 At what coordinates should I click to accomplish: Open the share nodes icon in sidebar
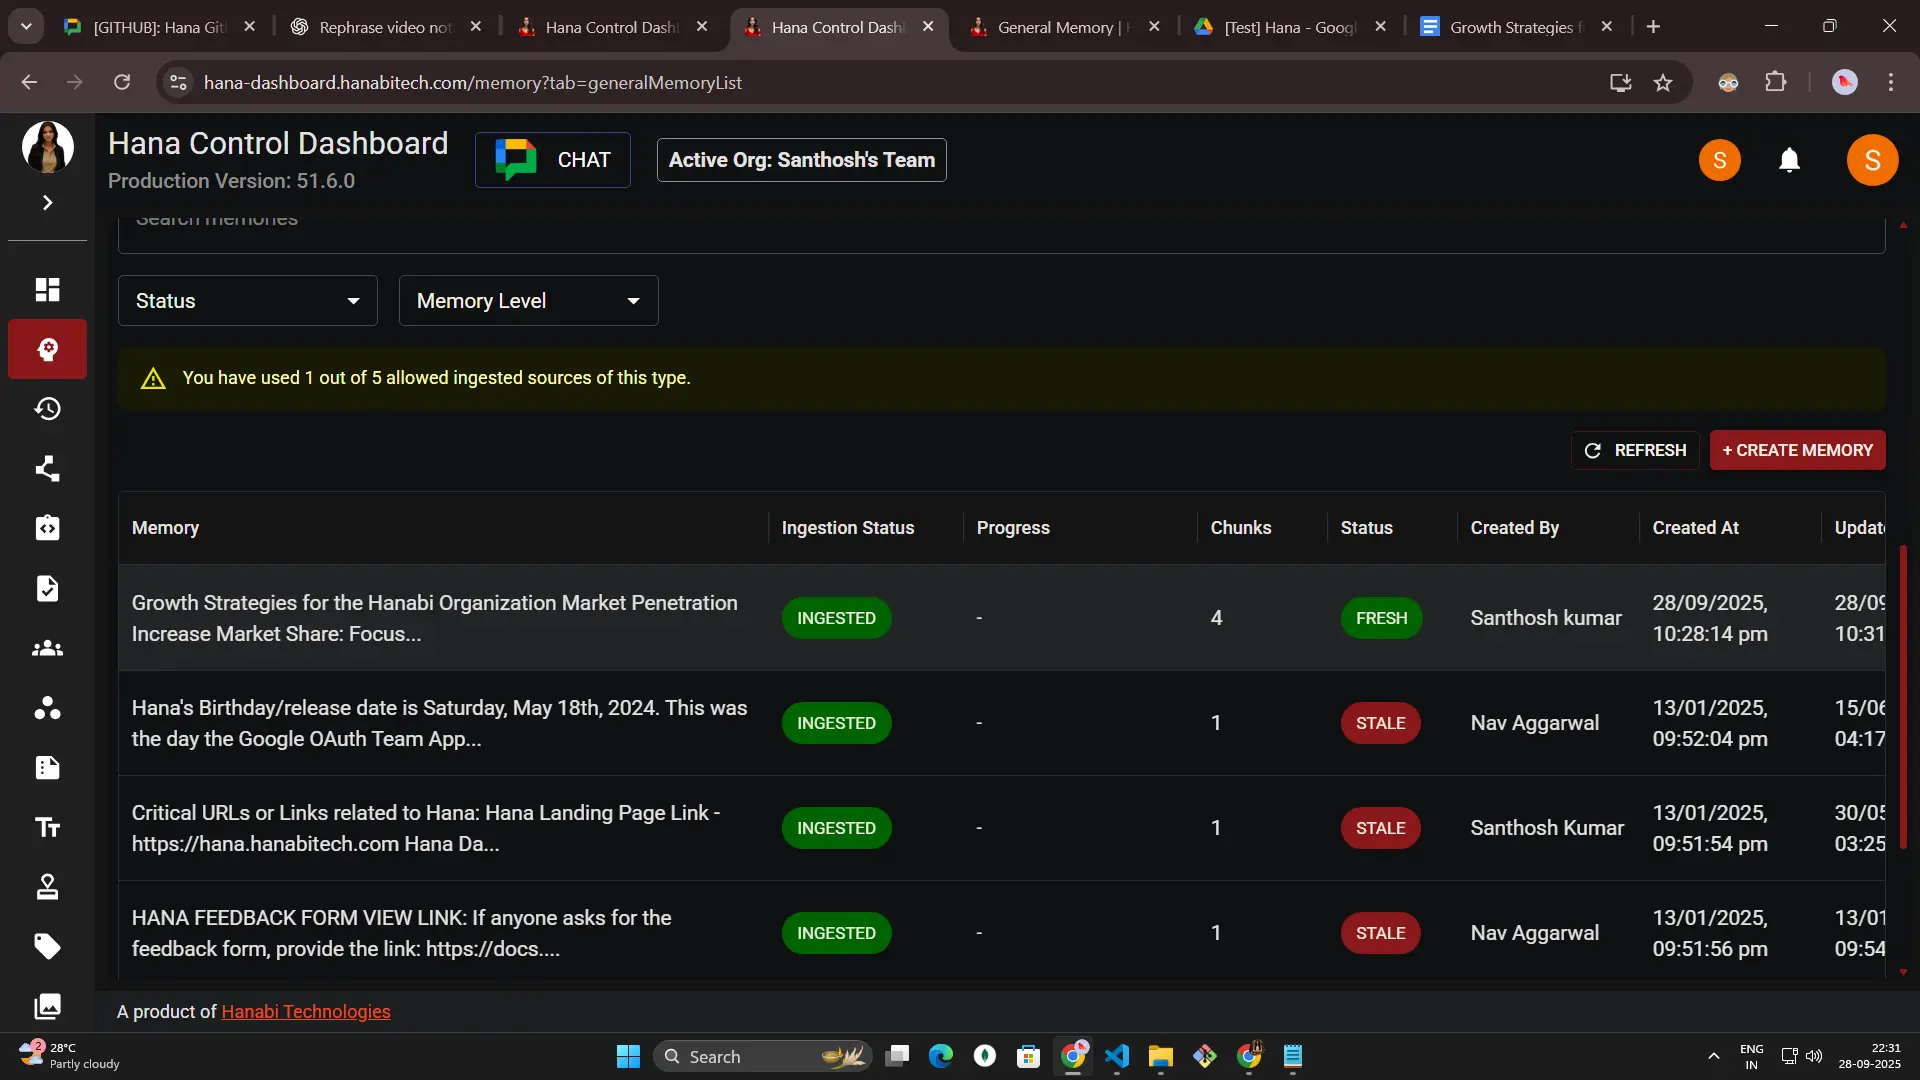[x=47, y=469]
